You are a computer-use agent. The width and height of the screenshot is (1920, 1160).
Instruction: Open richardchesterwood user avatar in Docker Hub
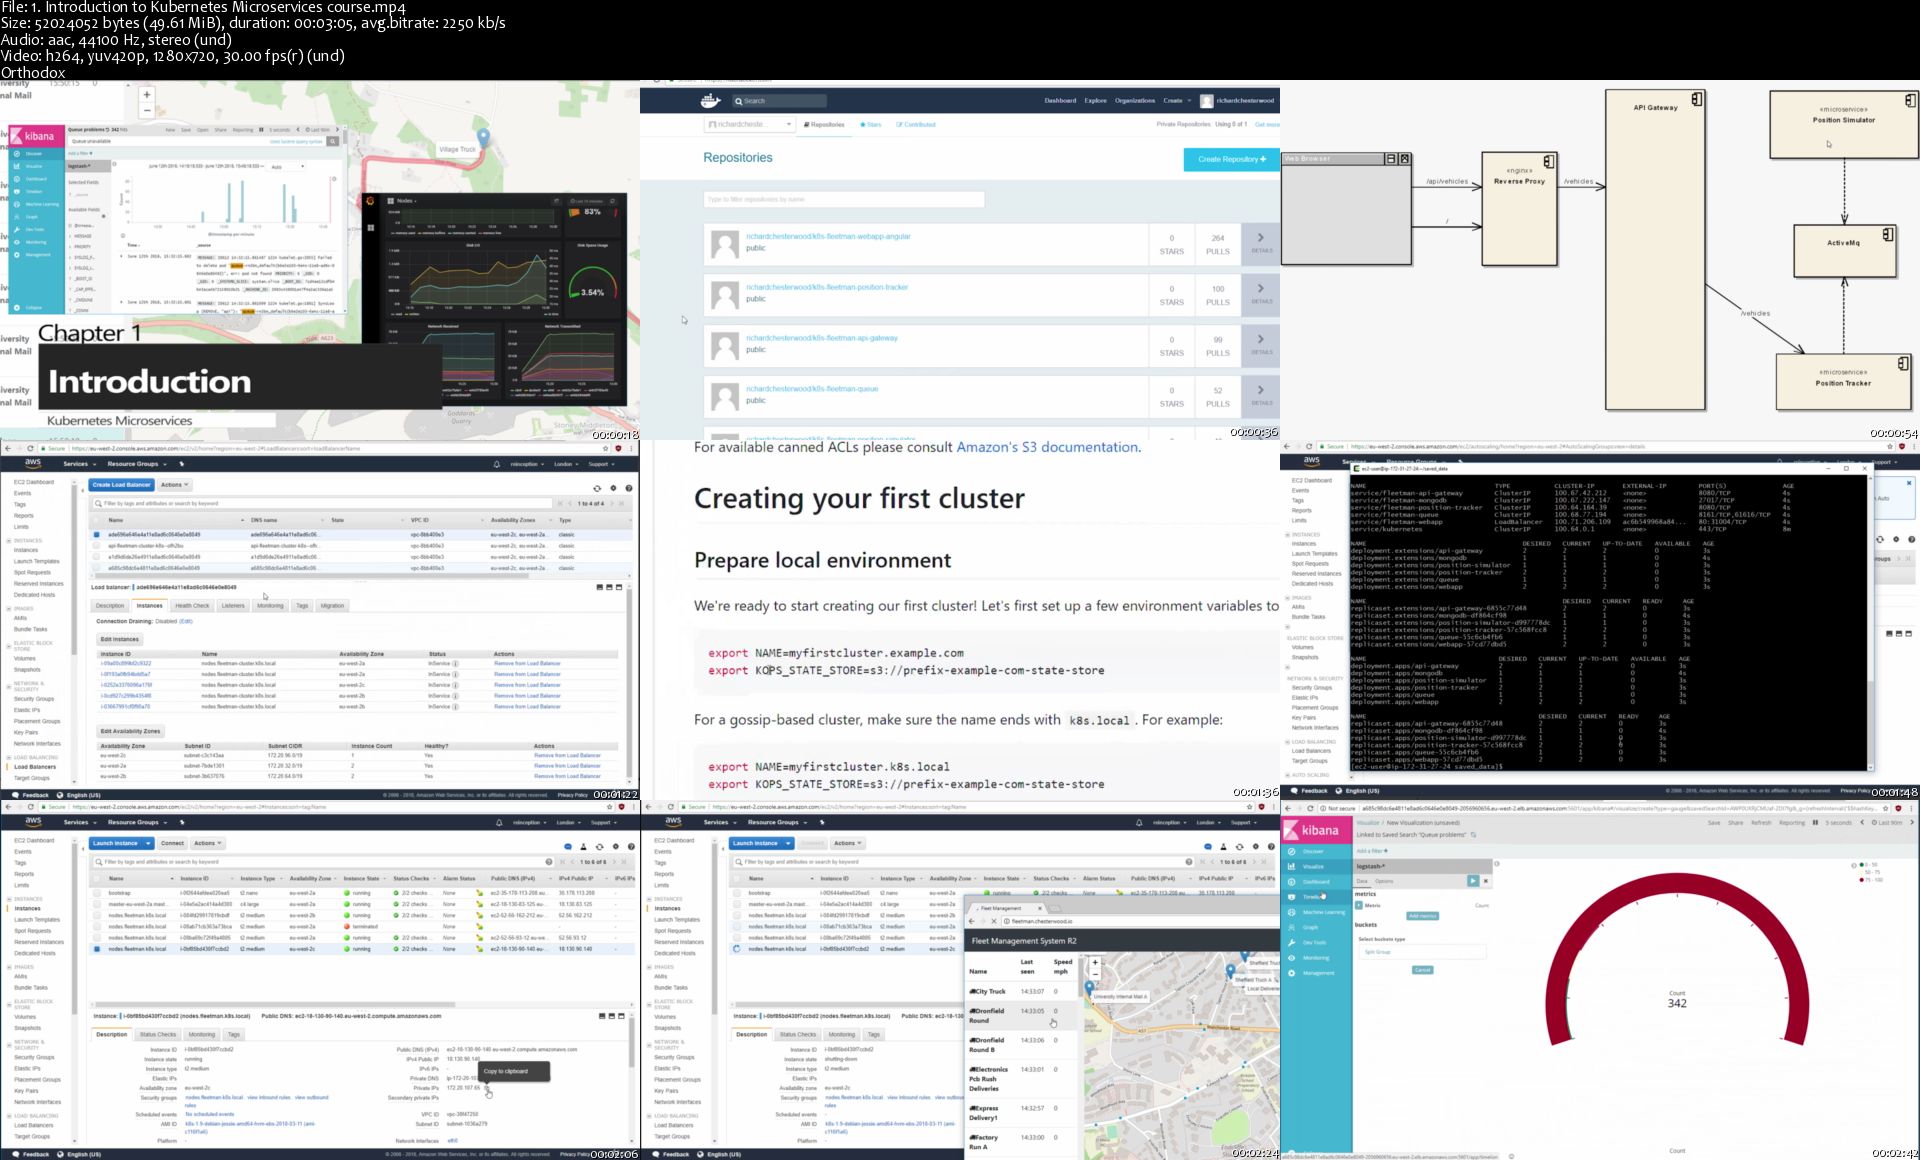tap(1206, 101)
